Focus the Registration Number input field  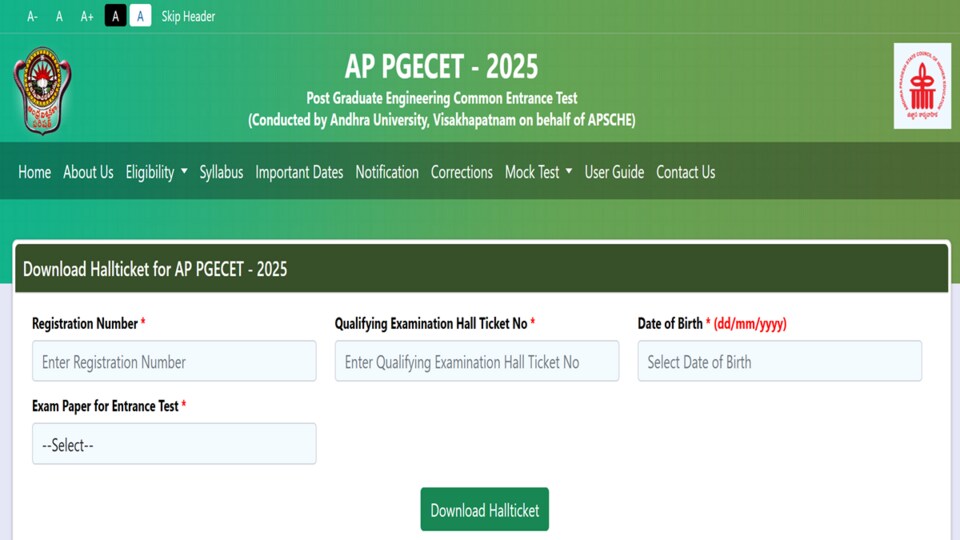(x=174, y=361)
